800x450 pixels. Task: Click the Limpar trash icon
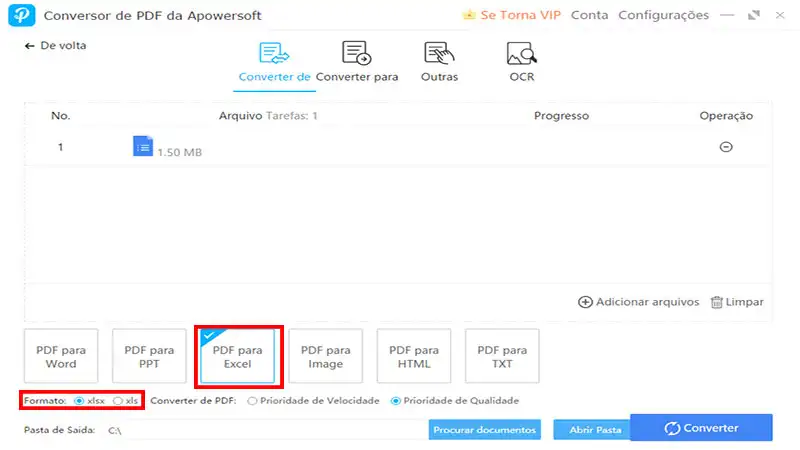[716, 302]
